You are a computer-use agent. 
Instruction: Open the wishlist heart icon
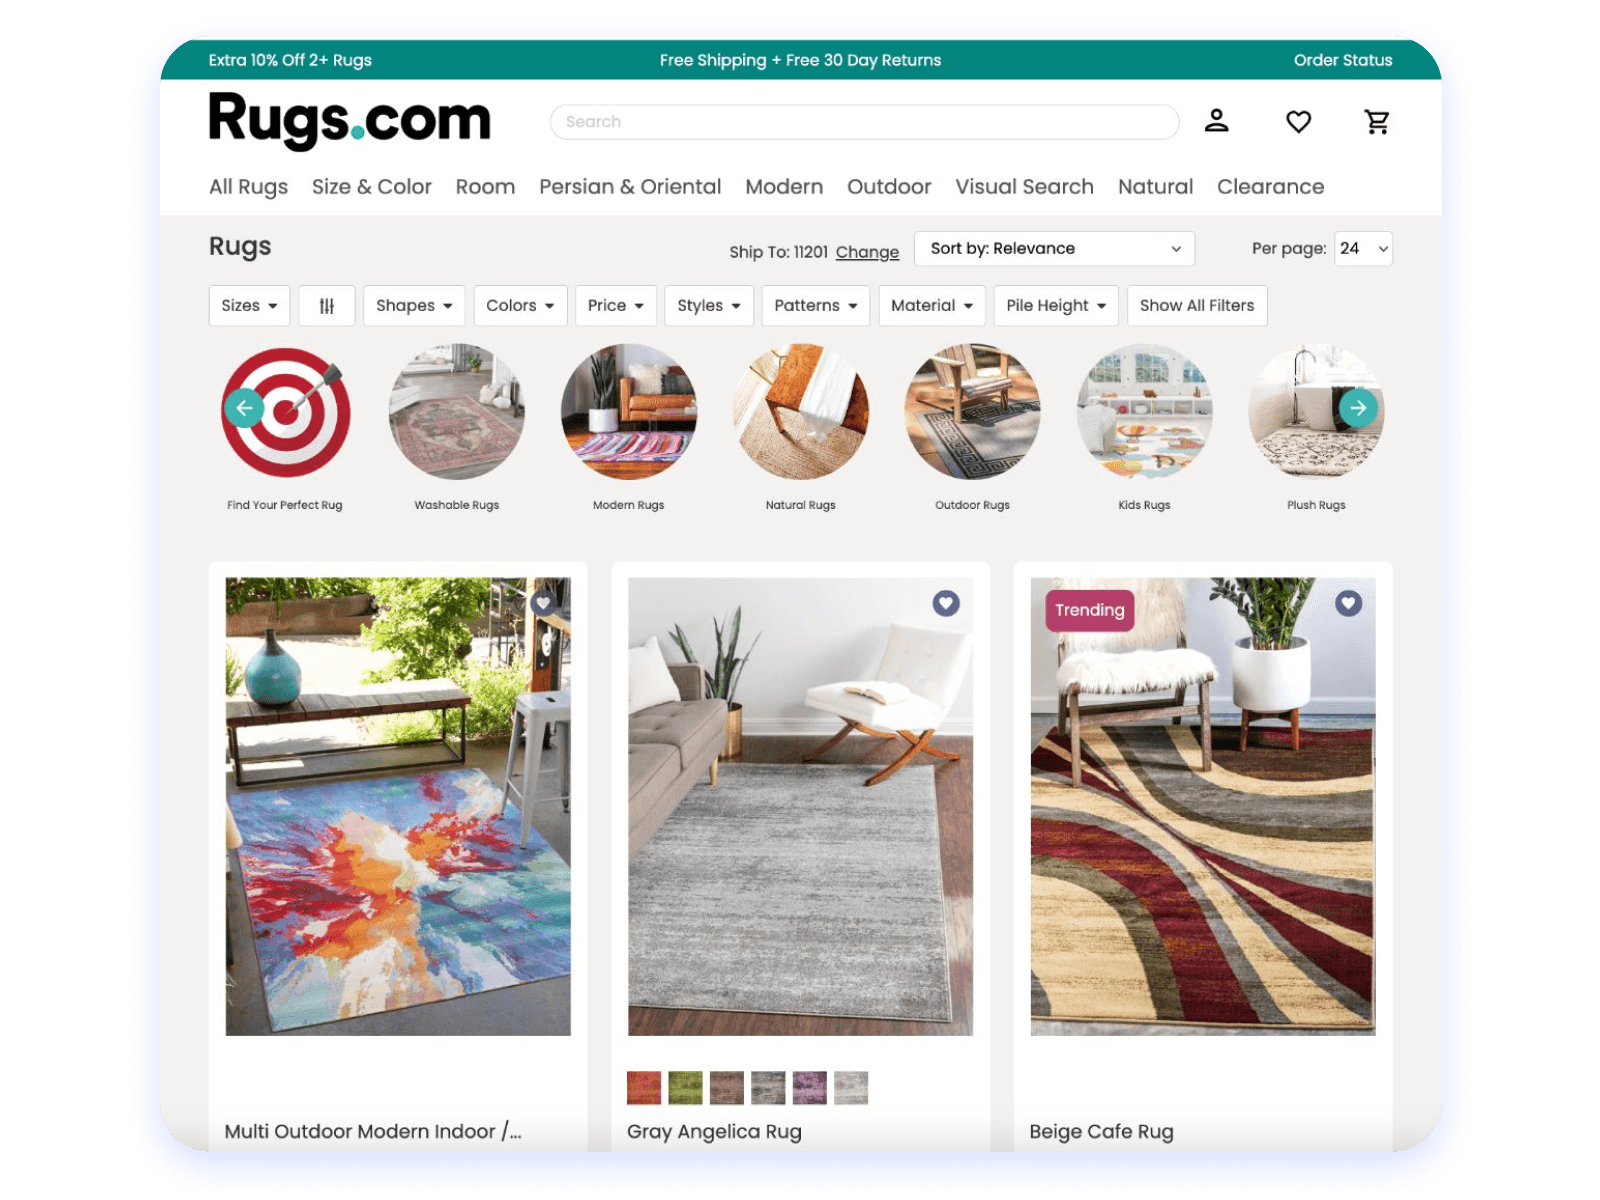1297,121
